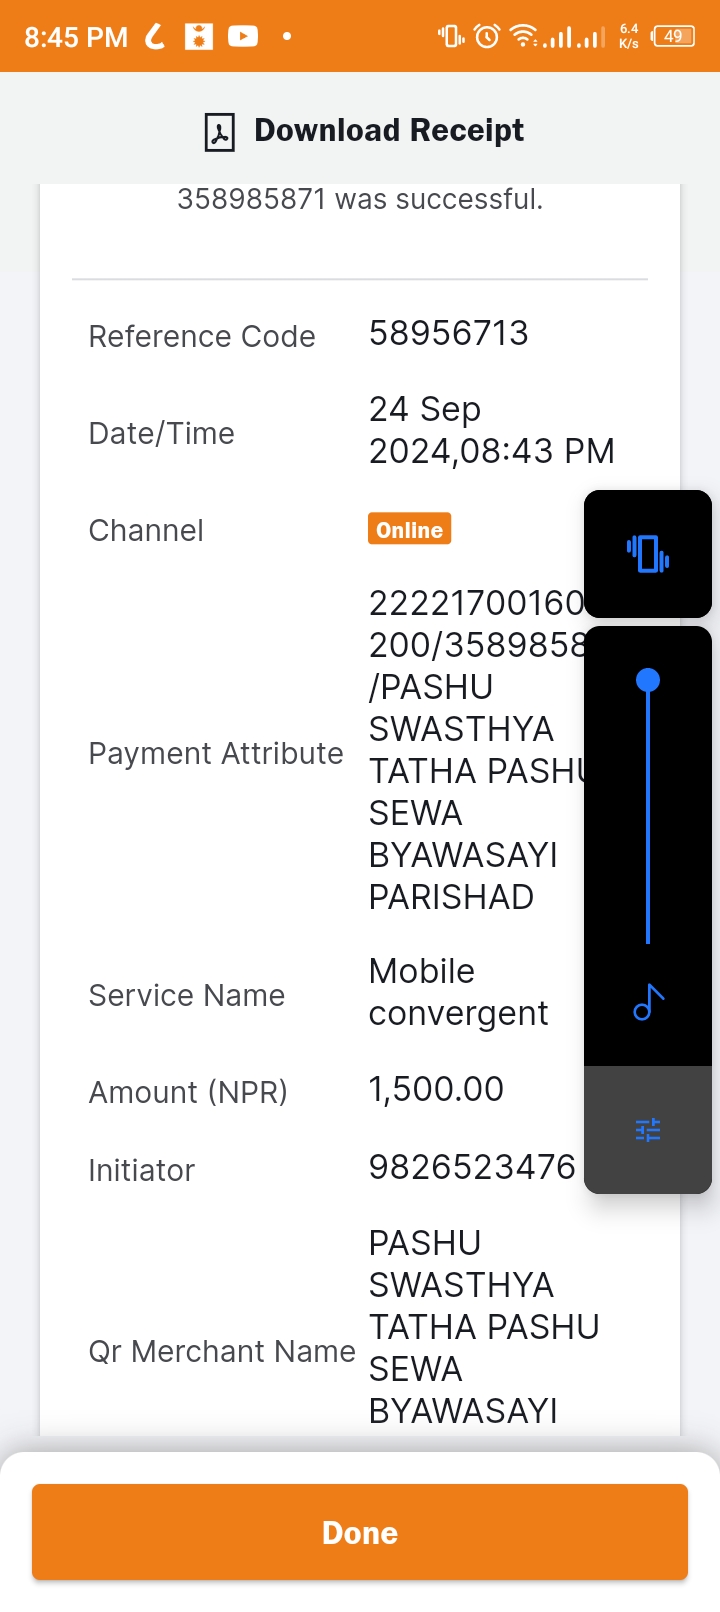Screen dimensions: 720x1612
Task: Tap the media volume slider handle
Action: [648, 681]
